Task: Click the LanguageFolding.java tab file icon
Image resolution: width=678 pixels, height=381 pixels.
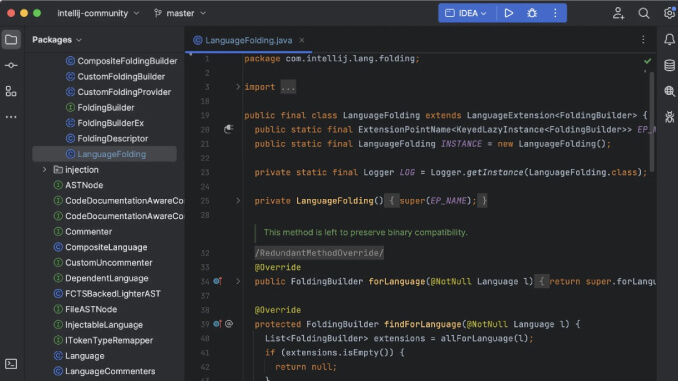Action: coord(198,40)
